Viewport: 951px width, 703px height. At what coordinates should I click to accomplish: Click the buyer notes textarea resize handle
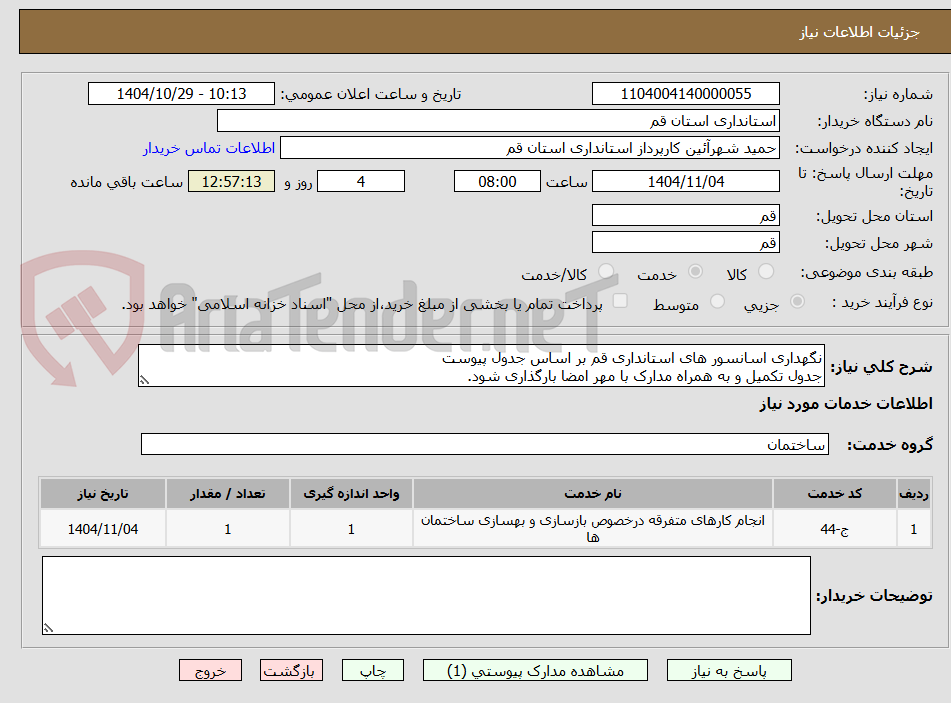(x=49, y=628)
